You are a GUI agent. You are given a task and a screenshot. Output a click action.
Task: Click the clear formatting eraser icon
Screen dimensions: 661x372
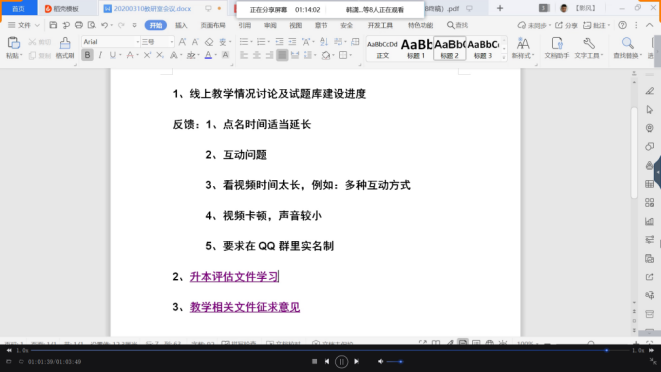tap(209, 42)
